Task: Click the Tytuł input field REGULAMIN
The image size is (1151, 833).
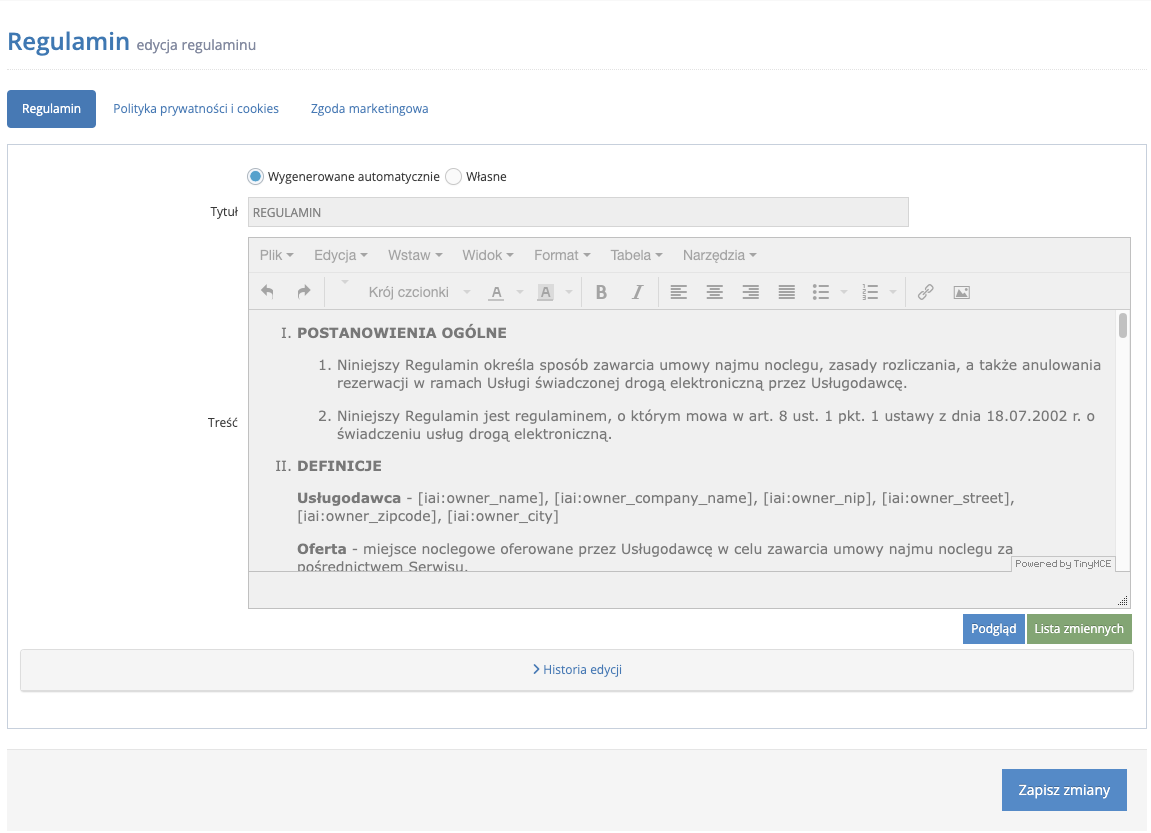Action: [578, 212]
